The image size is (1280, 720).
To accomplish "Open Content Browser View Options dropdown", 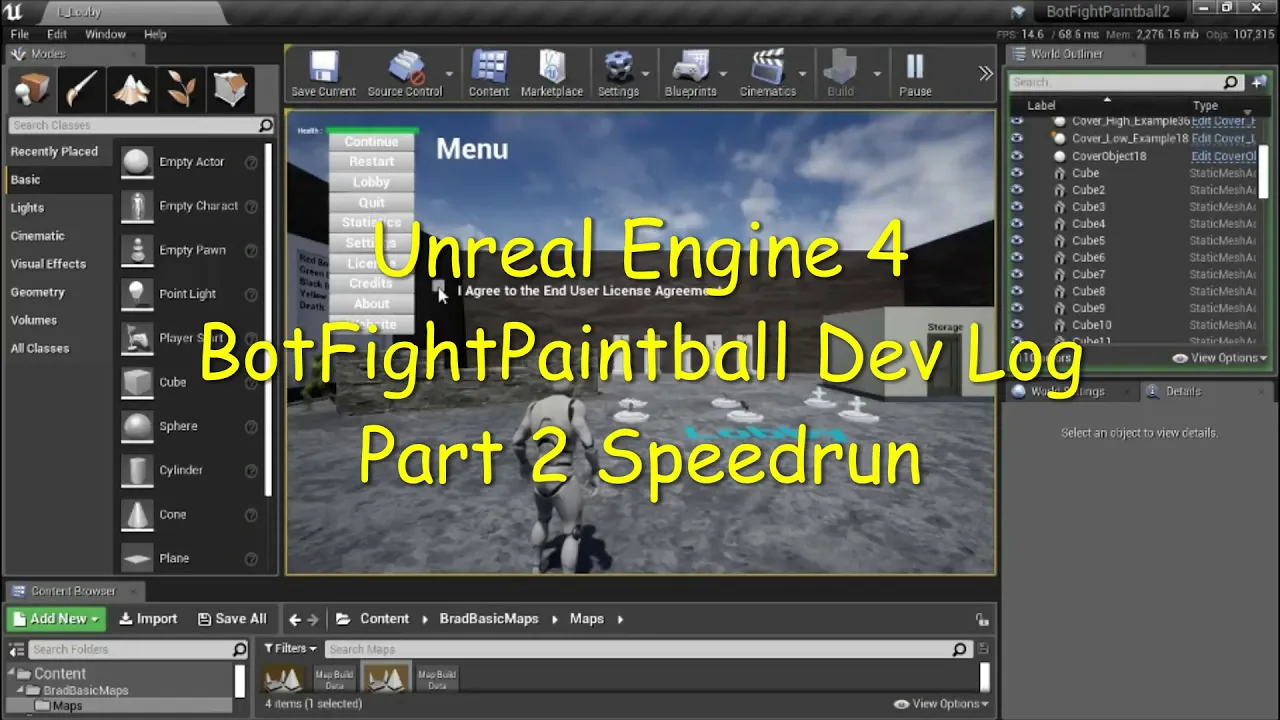I will pos(941,704).
